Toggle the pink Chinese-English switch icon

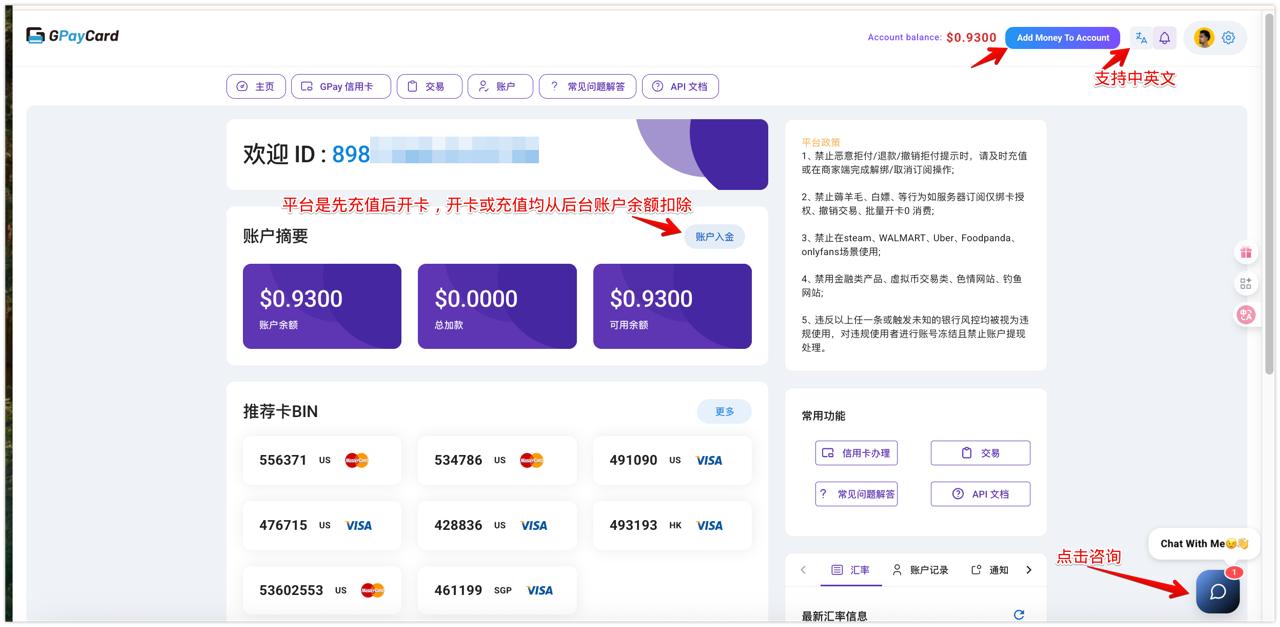coord(1245,314)
